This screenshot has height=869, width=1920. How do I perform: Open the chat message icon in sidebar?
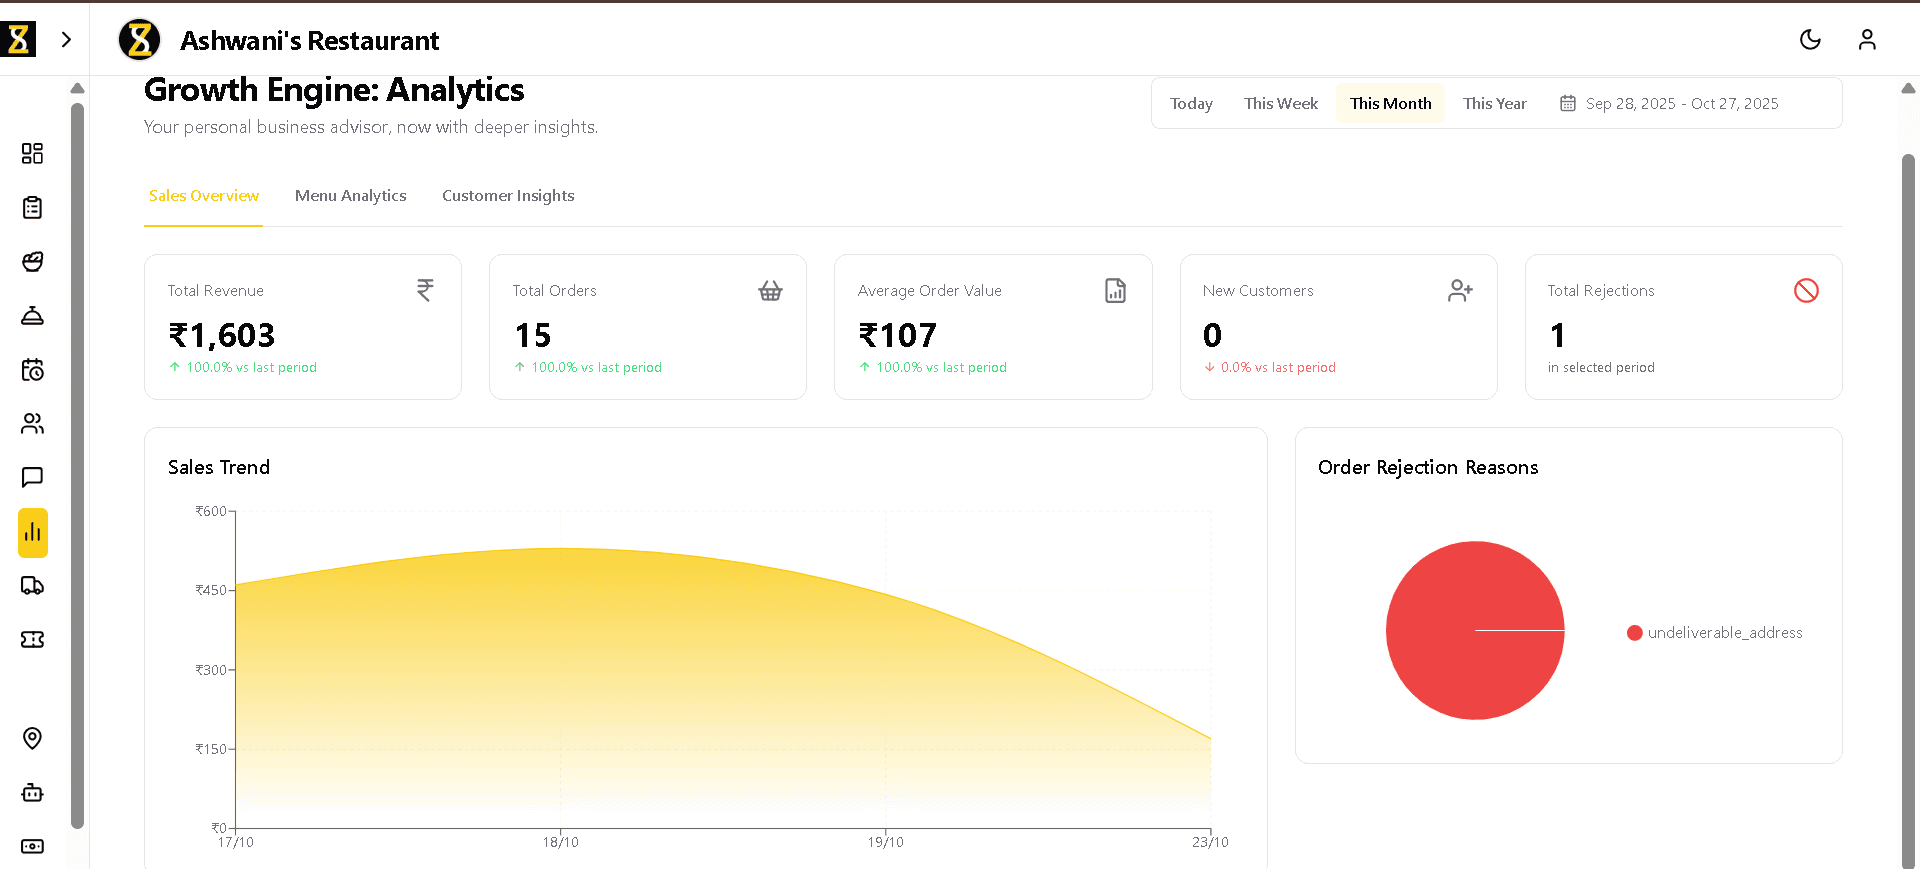pyautogui.click(x=32, y=477)
